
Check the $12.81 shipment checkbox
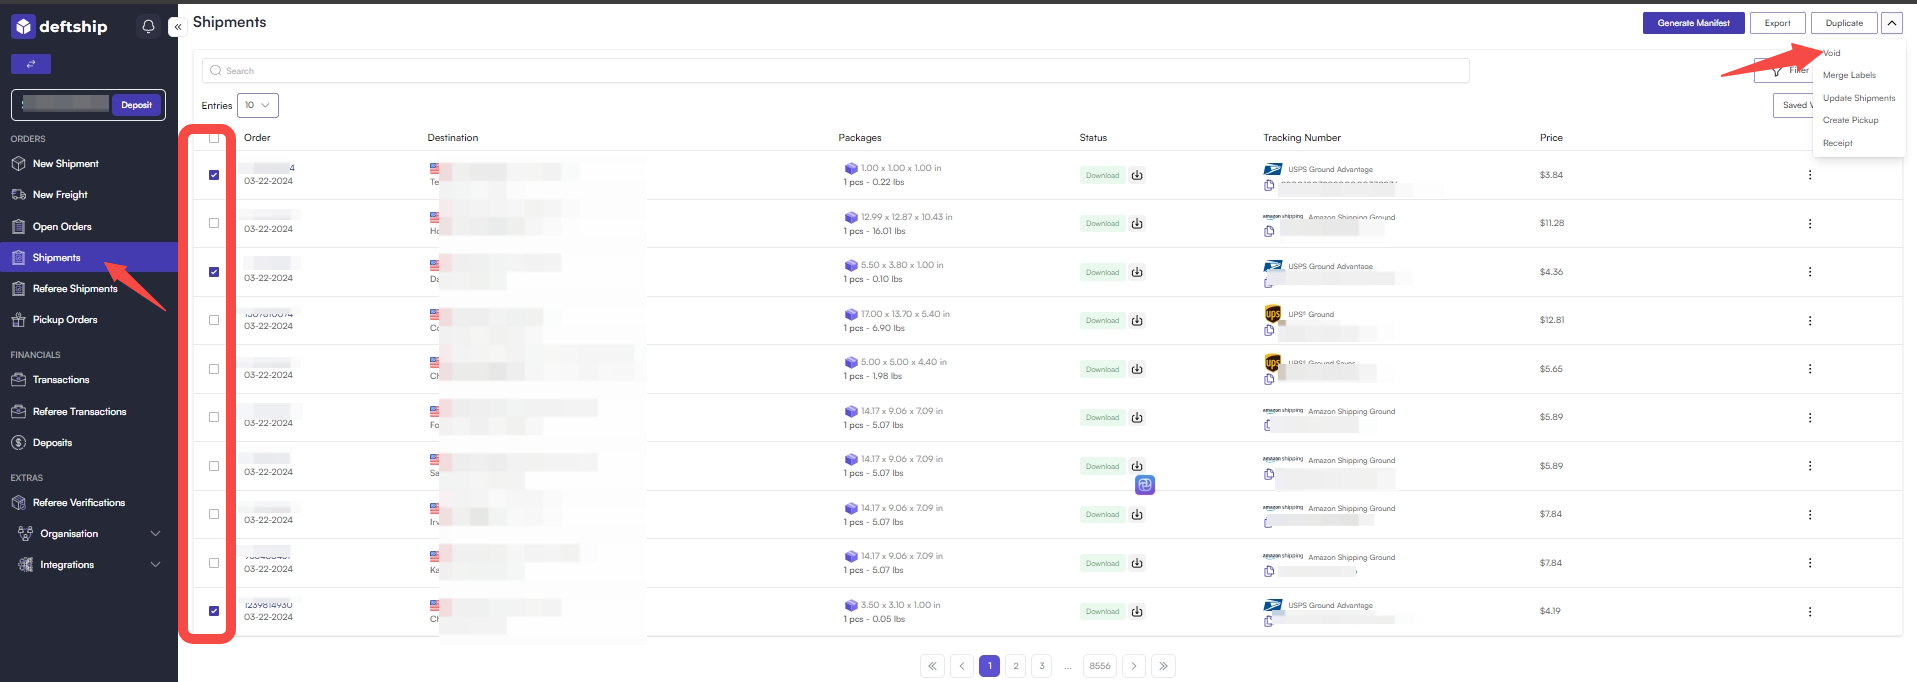click(214, 320)
